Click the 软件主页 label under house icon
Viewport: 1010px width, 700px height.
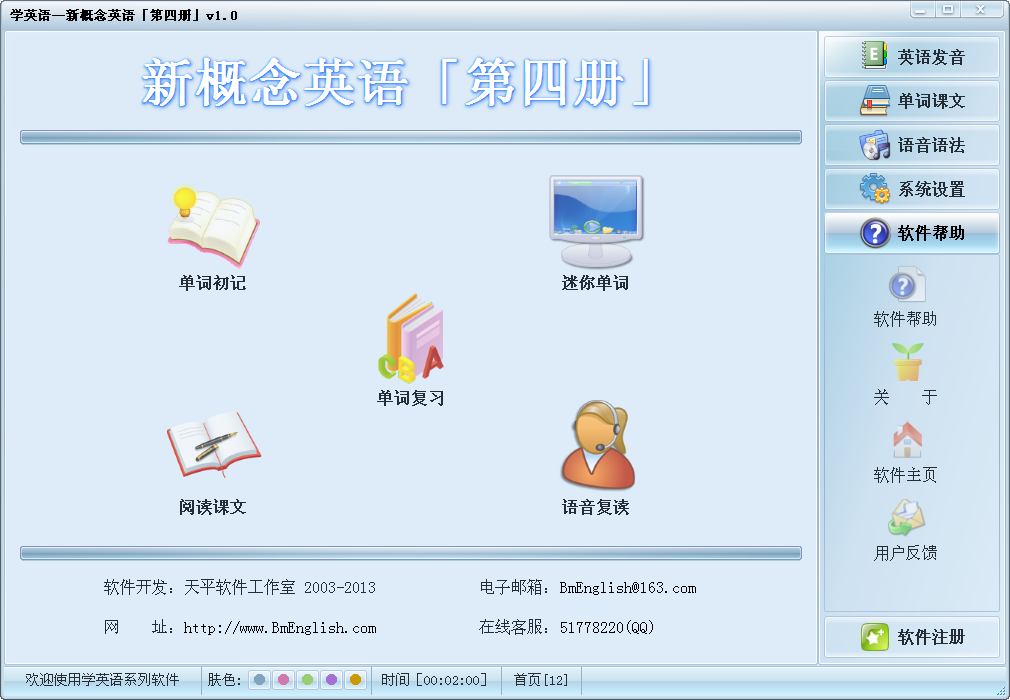point(905,475)
